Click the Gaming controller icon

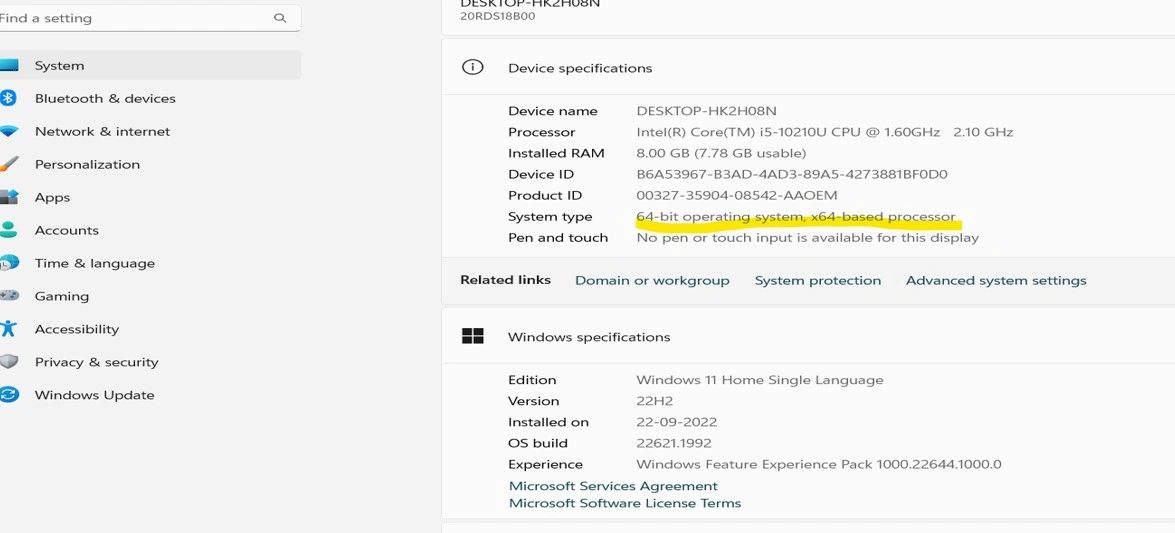point(9,296)
